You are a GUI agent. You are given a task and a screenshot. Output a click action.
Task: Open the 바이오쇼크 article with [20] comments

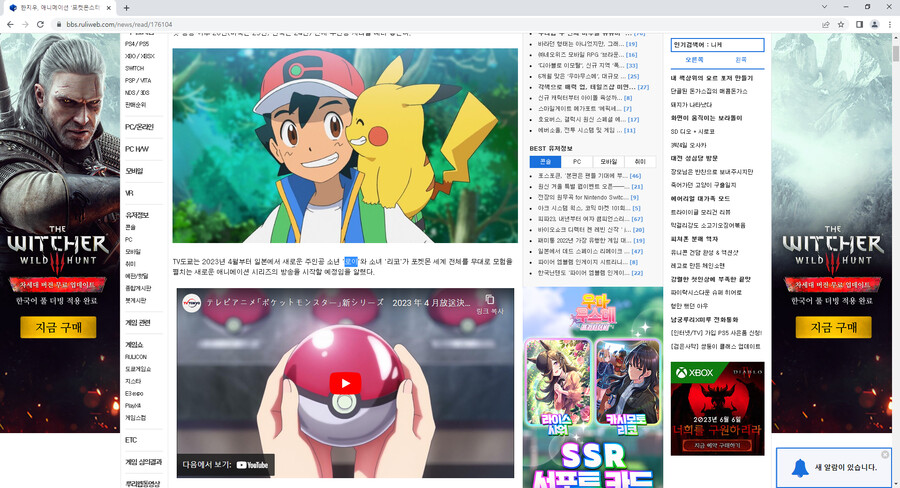click(x=591, y=230)
